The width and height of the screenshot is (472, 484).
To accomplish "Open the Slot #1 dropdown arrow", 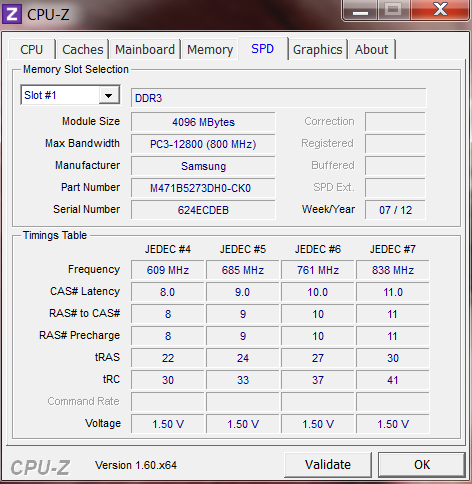I will click(x=109, y=96).
